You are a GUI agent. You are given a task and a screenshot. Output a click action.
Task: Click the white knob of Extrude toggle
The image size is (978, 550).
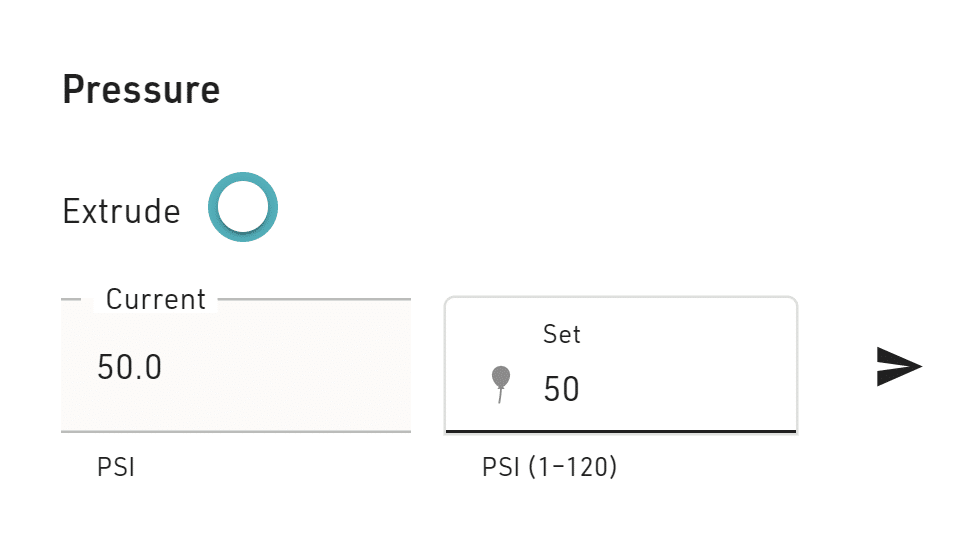[x=242, y=207]
